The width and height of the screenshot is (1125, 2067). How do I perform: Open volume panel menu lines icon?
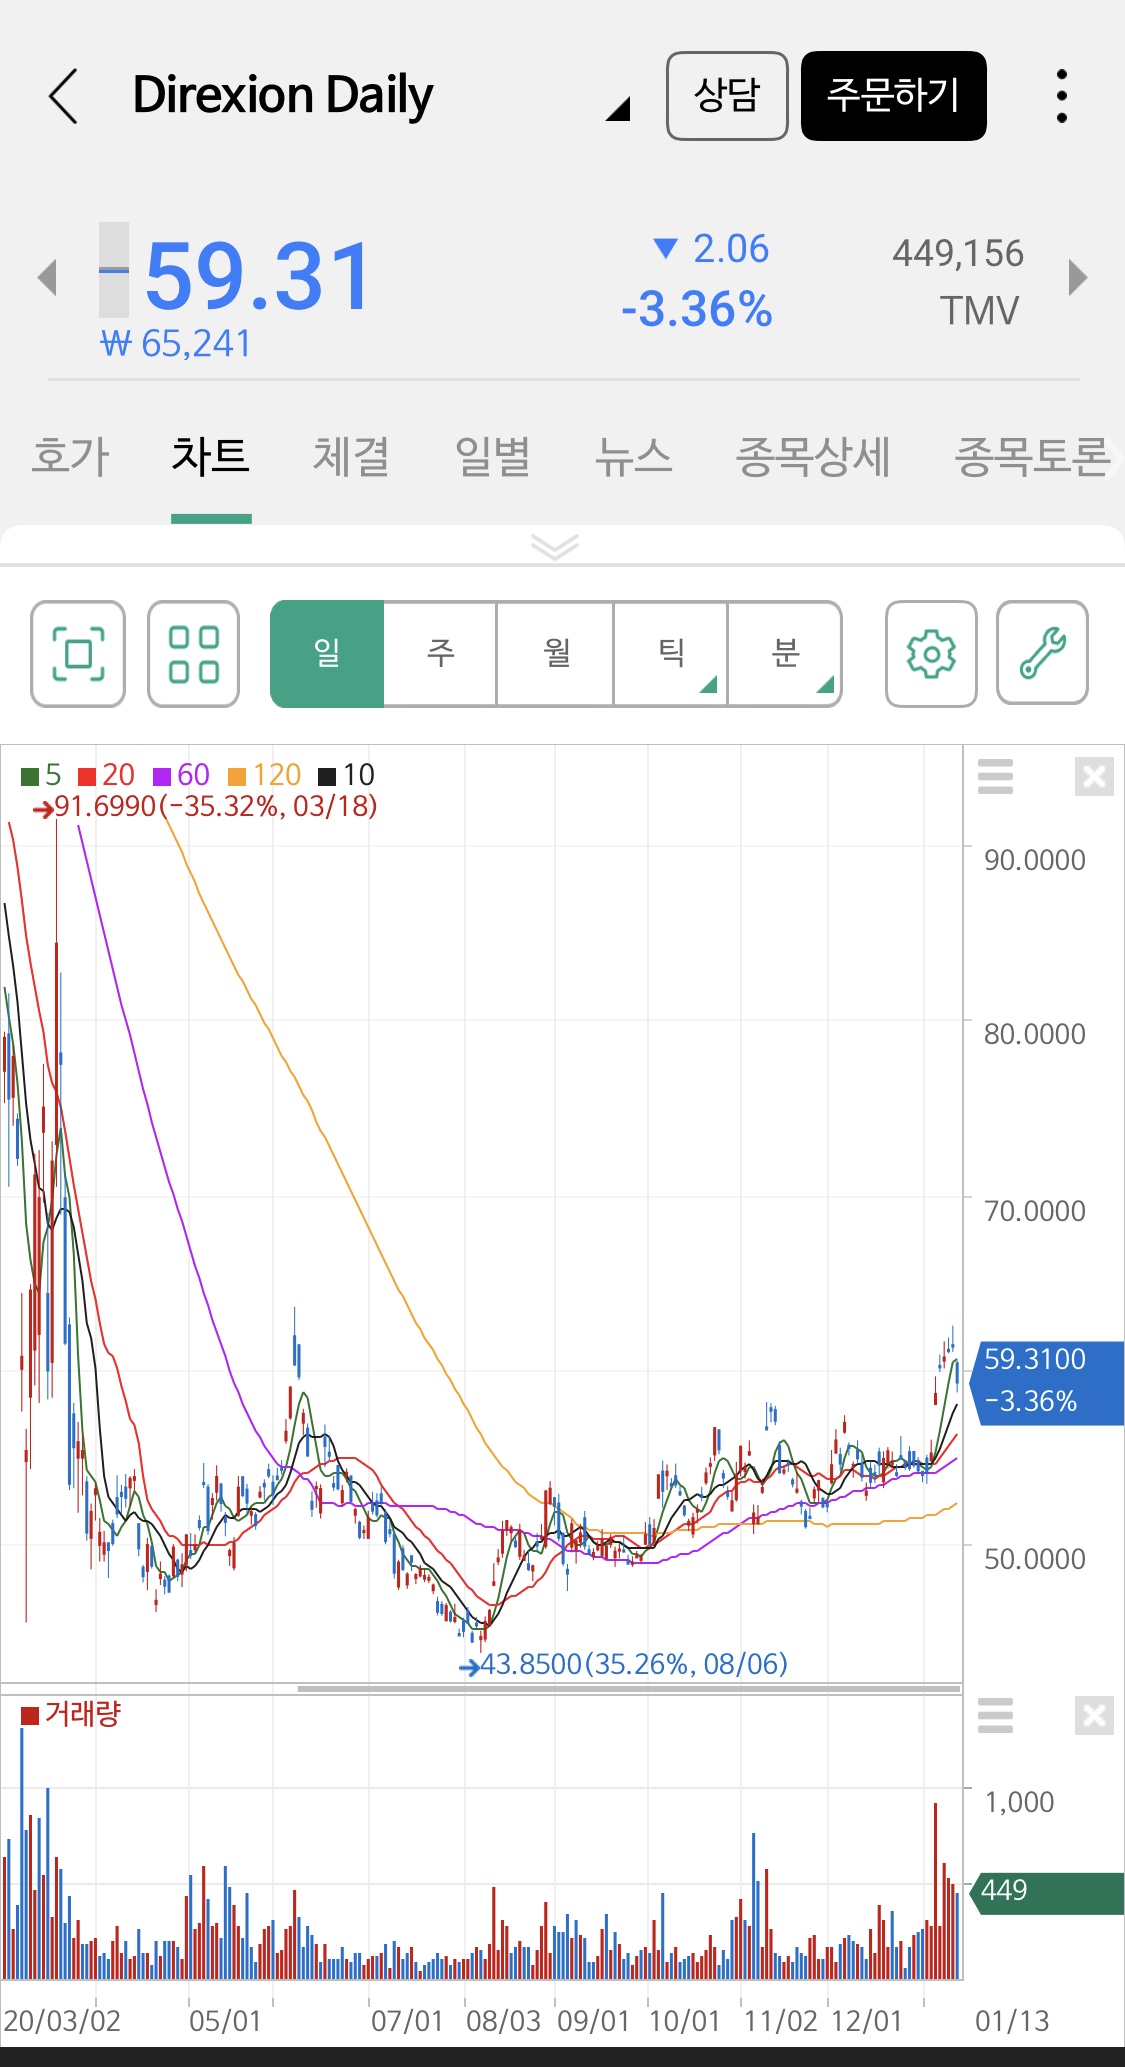click(995, 1715)
